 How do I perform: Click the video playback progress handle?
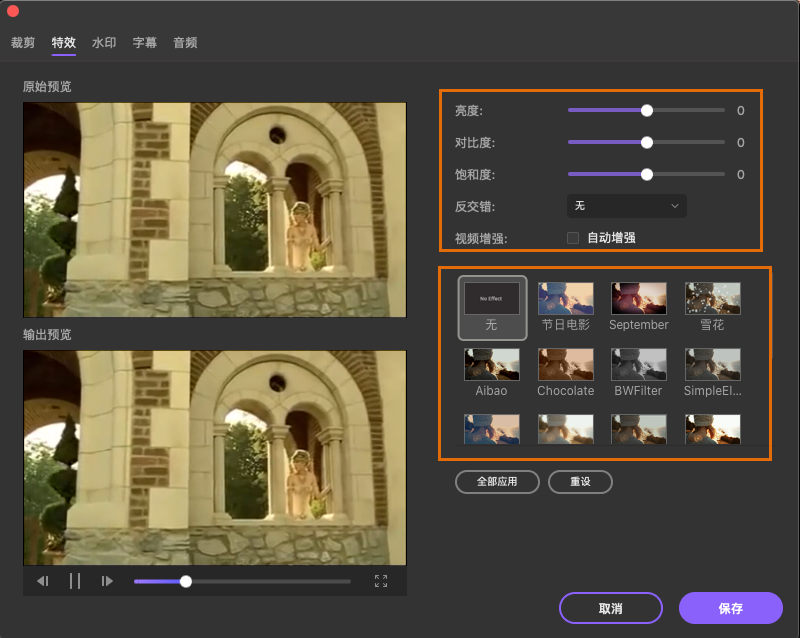click(x=186, y=581)
